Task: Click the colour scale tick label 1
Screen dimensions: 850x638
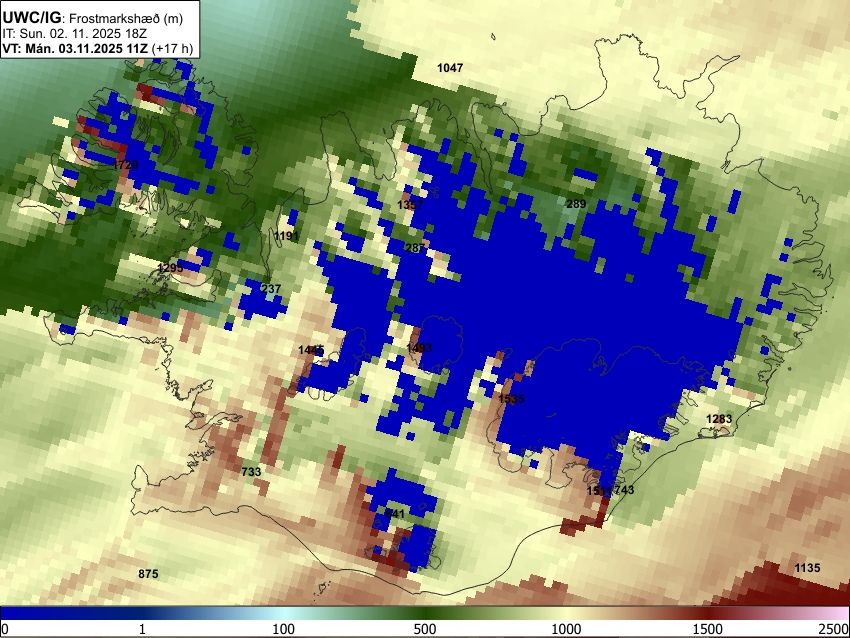Action: tap(142, 629)
